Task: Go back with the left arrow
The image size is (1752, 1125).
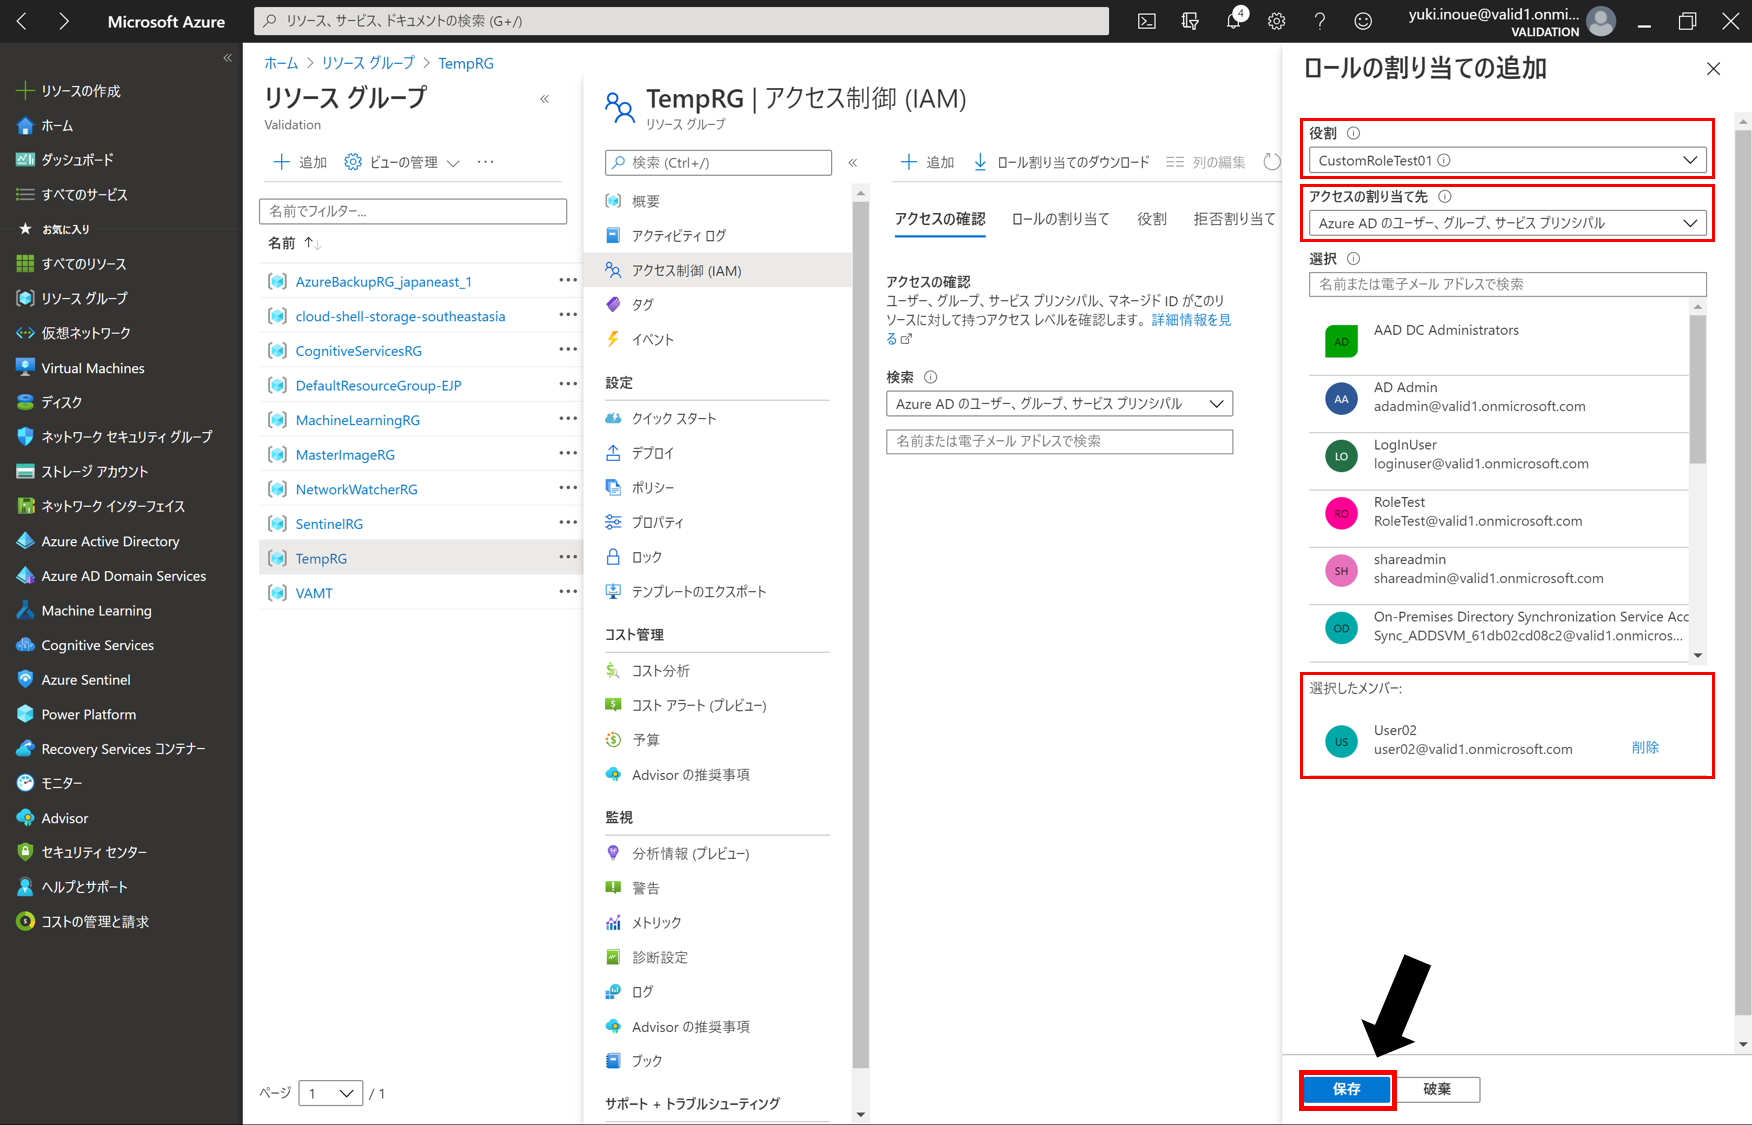Action: (x=22, y=21)
